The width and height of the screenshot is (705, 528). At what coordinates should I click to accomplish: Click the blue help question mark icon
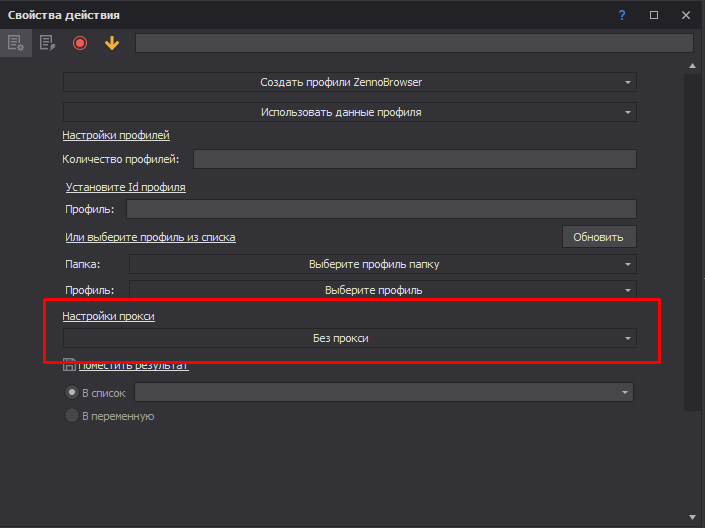pos(622,15)
